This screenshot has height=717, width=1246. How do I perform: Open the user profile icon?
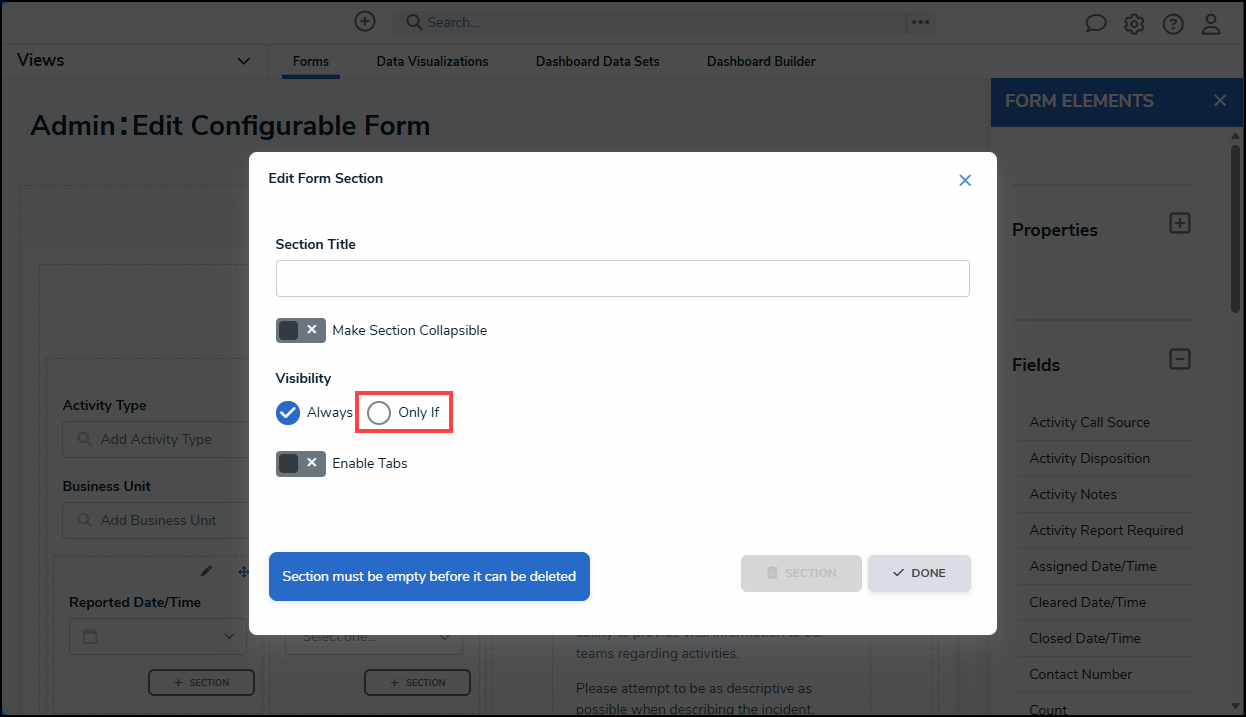(1211, 24)
